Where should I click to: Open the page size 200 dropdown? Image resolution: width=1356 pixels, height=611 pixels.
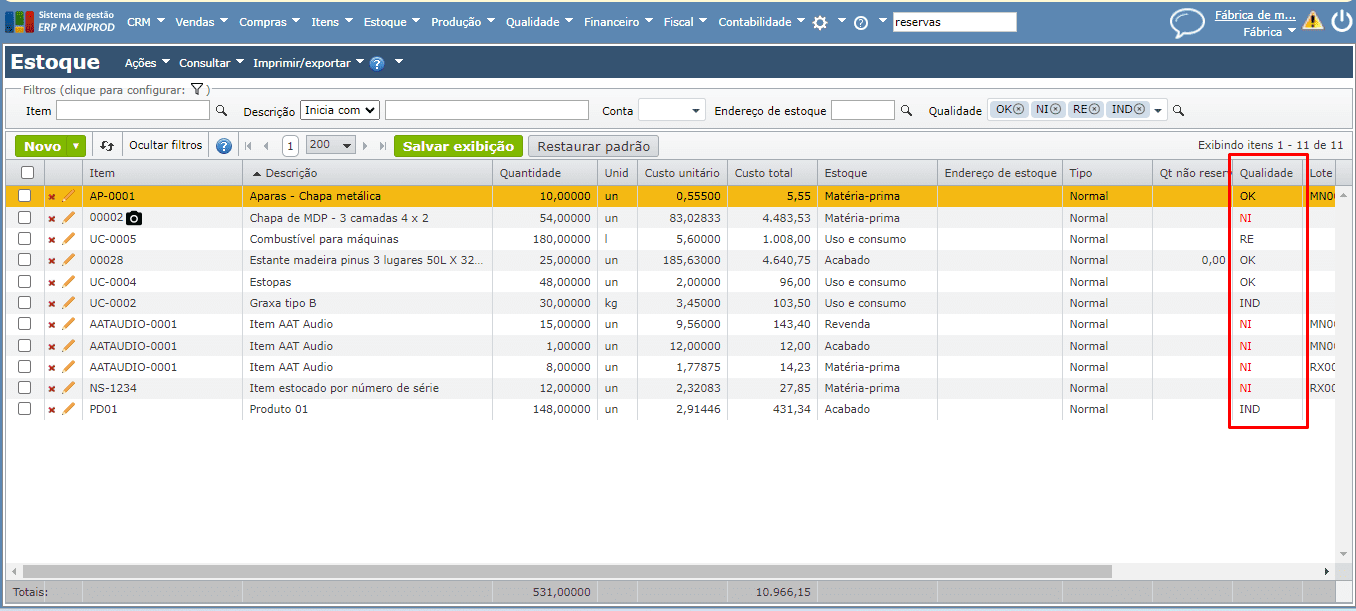point(331,146)
